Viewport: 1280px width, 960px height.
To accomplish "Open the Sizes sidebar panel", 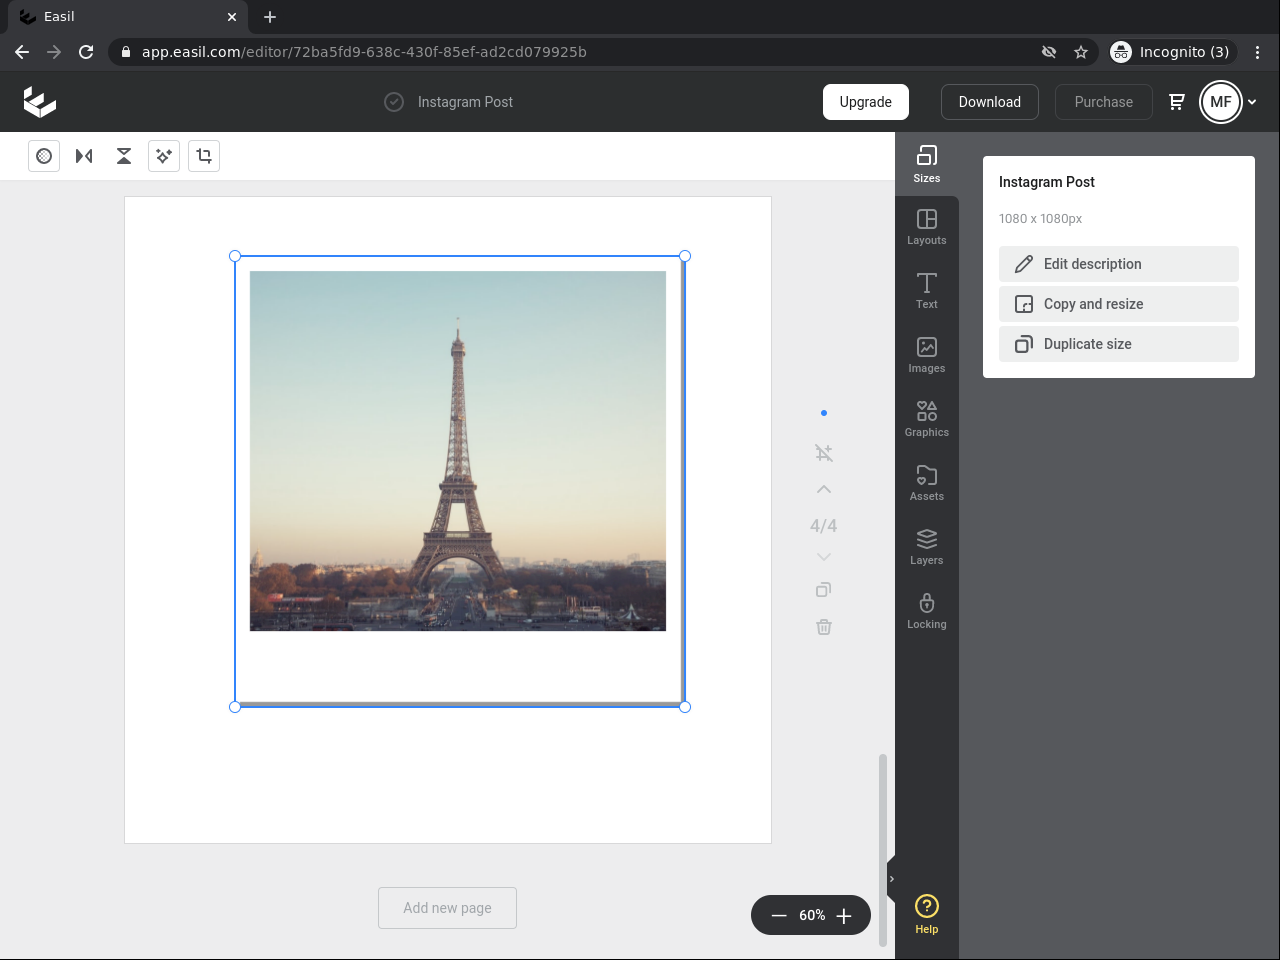I will [927, 164].
